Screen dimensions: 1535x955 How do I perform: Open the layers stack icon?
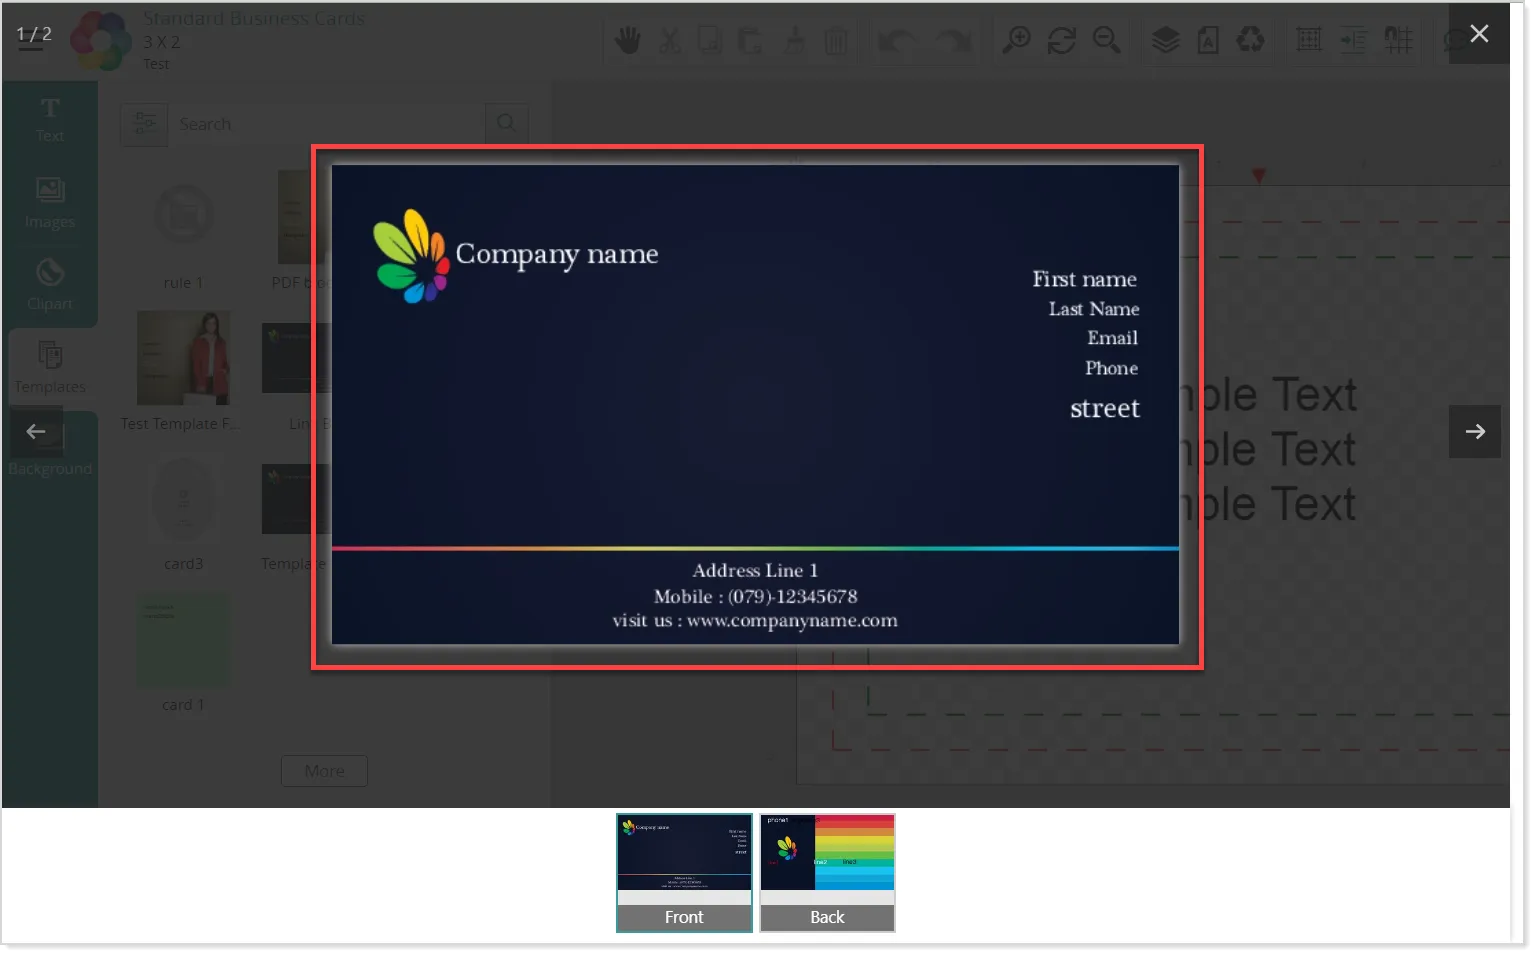[1165, 40]
